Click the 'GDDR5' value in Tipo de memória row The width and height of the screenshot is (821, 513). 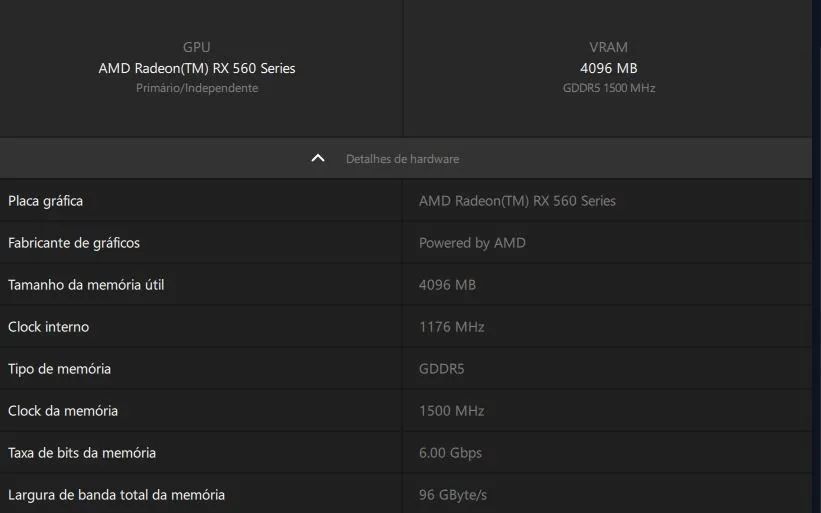click(441, 369)
